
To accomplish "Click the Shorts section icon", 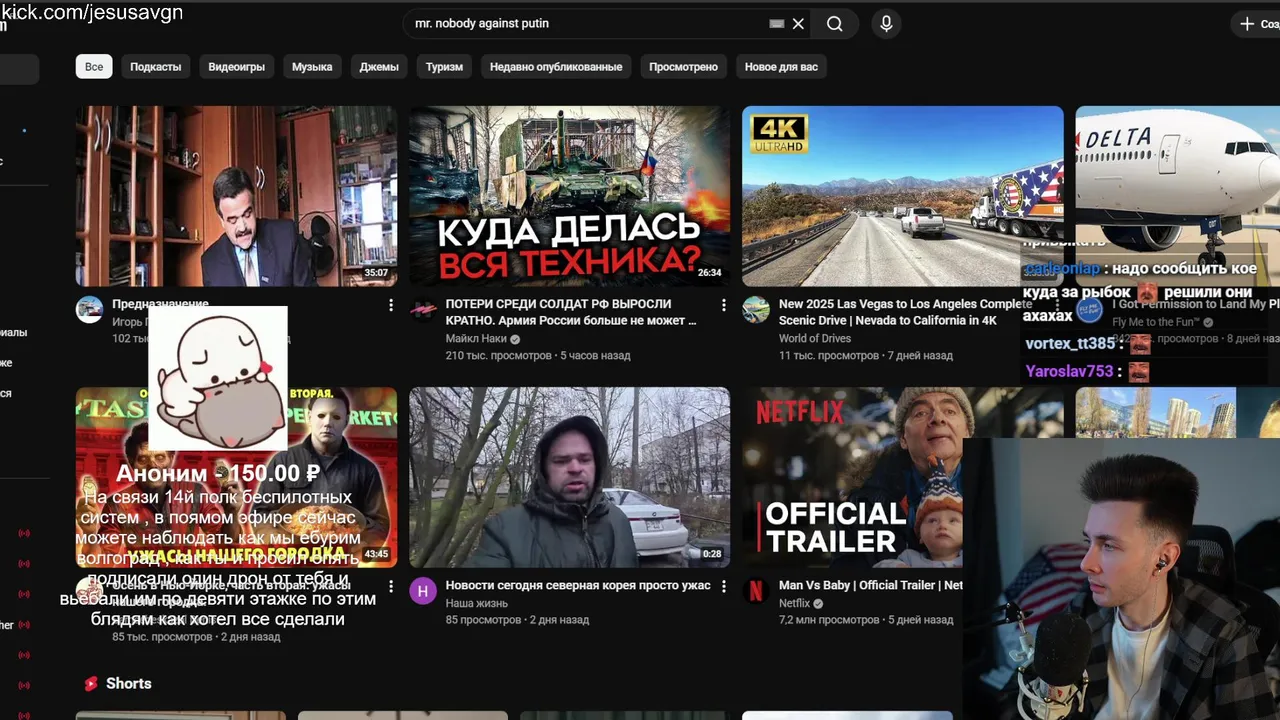I will click(91, 684).
